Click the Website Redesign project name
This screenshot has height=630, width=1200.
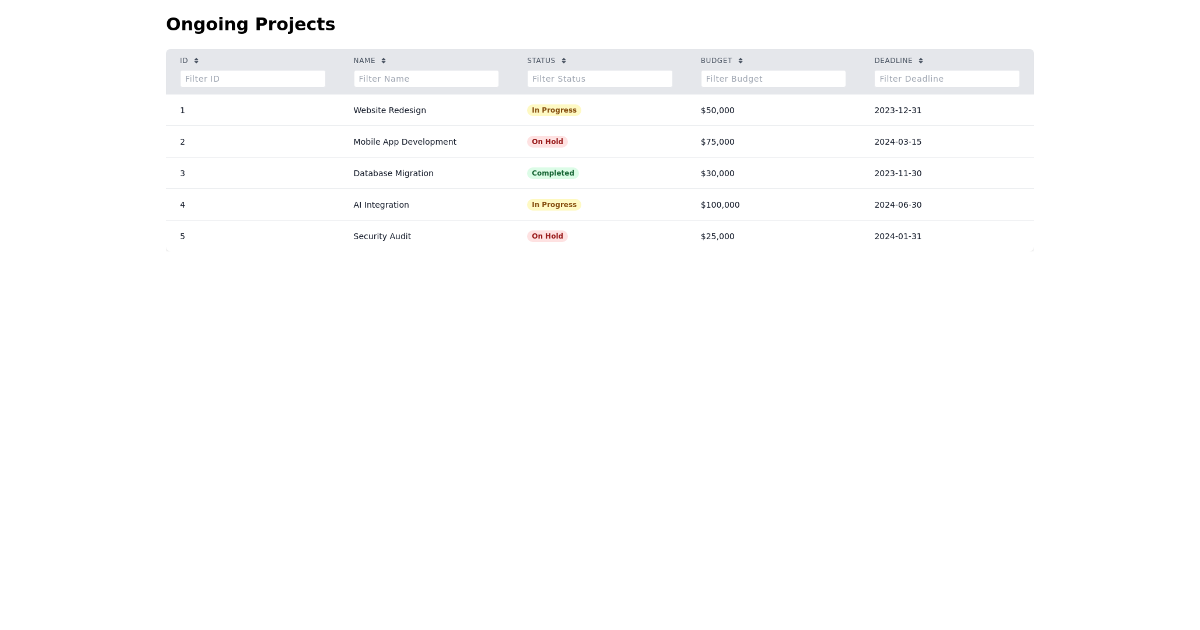(390, 110)
